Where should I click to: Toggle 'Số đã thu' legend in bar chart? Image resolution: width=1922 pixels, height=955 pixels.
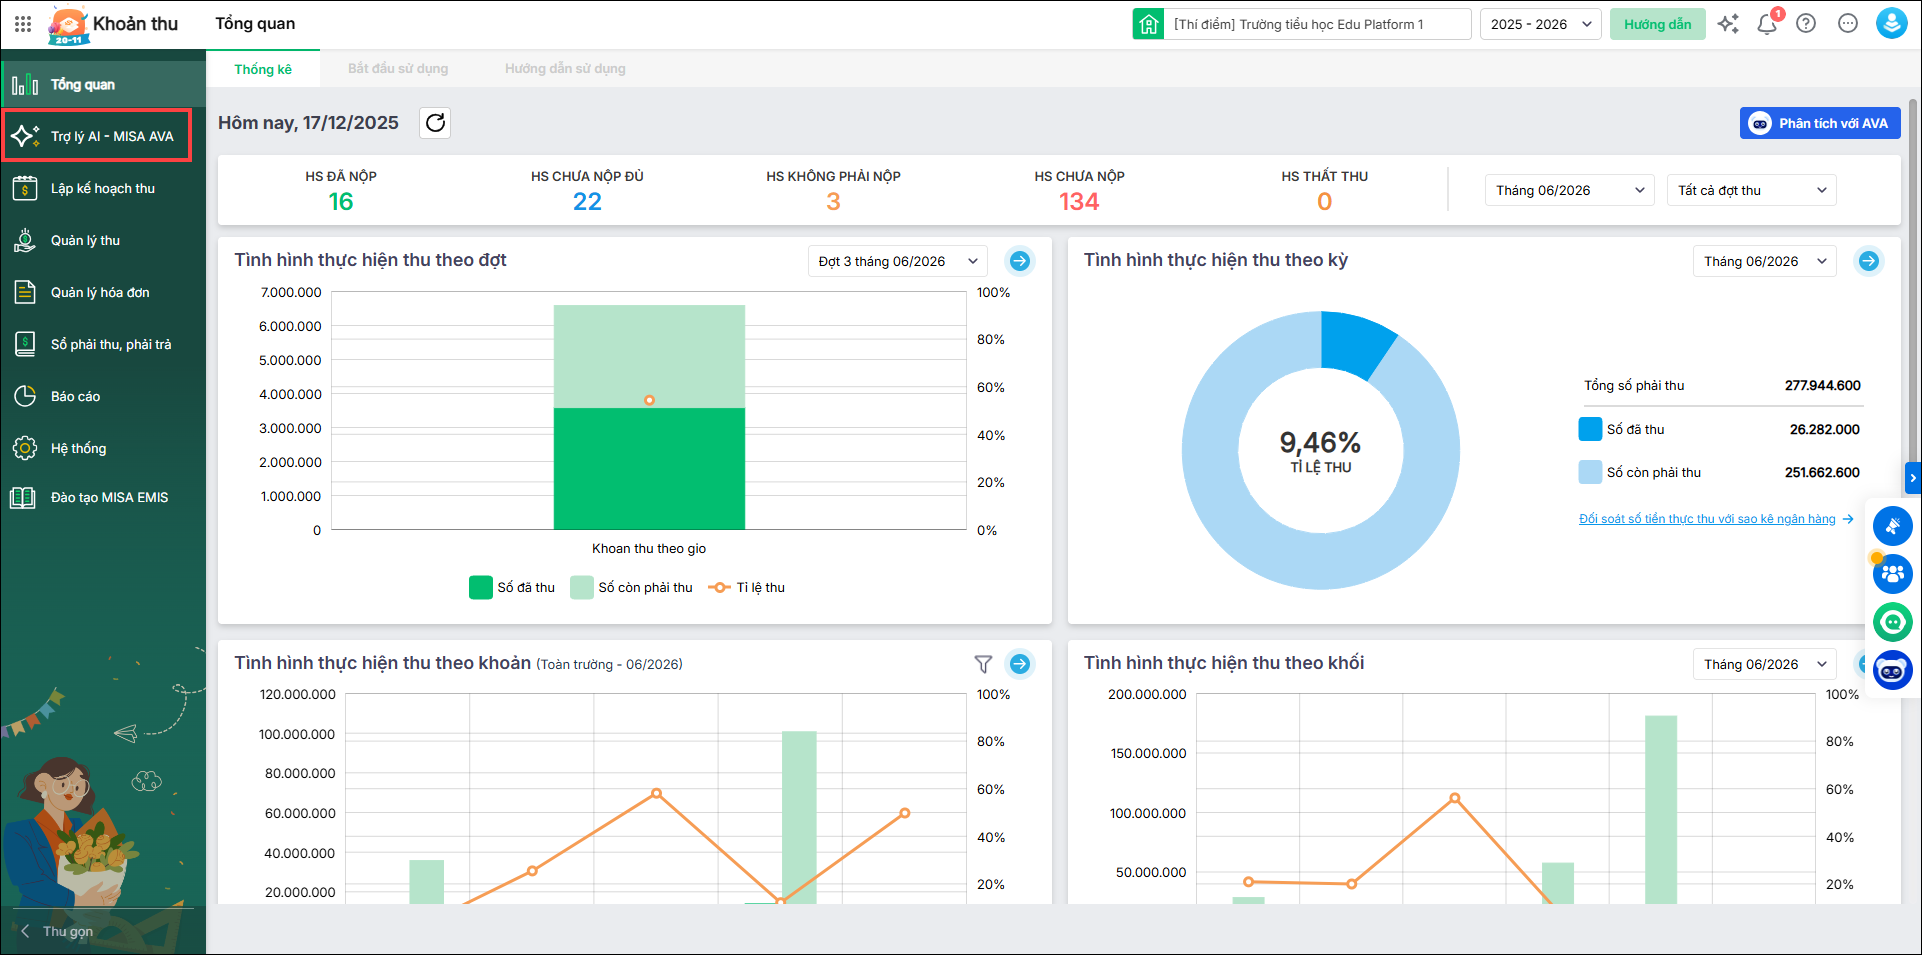(512, 588)
